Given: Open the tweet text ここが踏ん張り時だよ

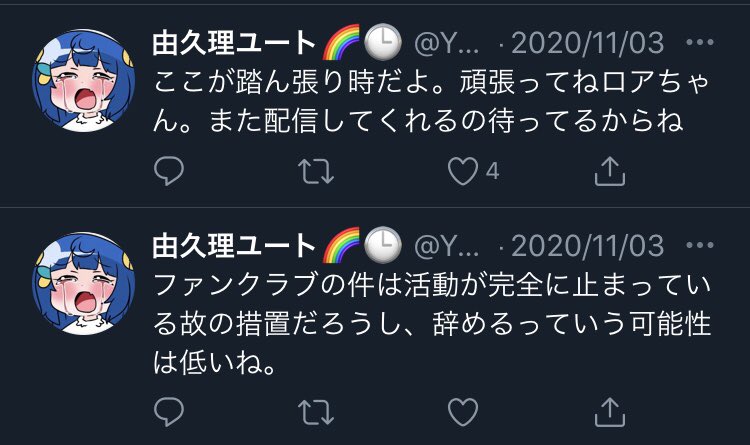Looking at the screenshot, I should click(x=430, y=101).
